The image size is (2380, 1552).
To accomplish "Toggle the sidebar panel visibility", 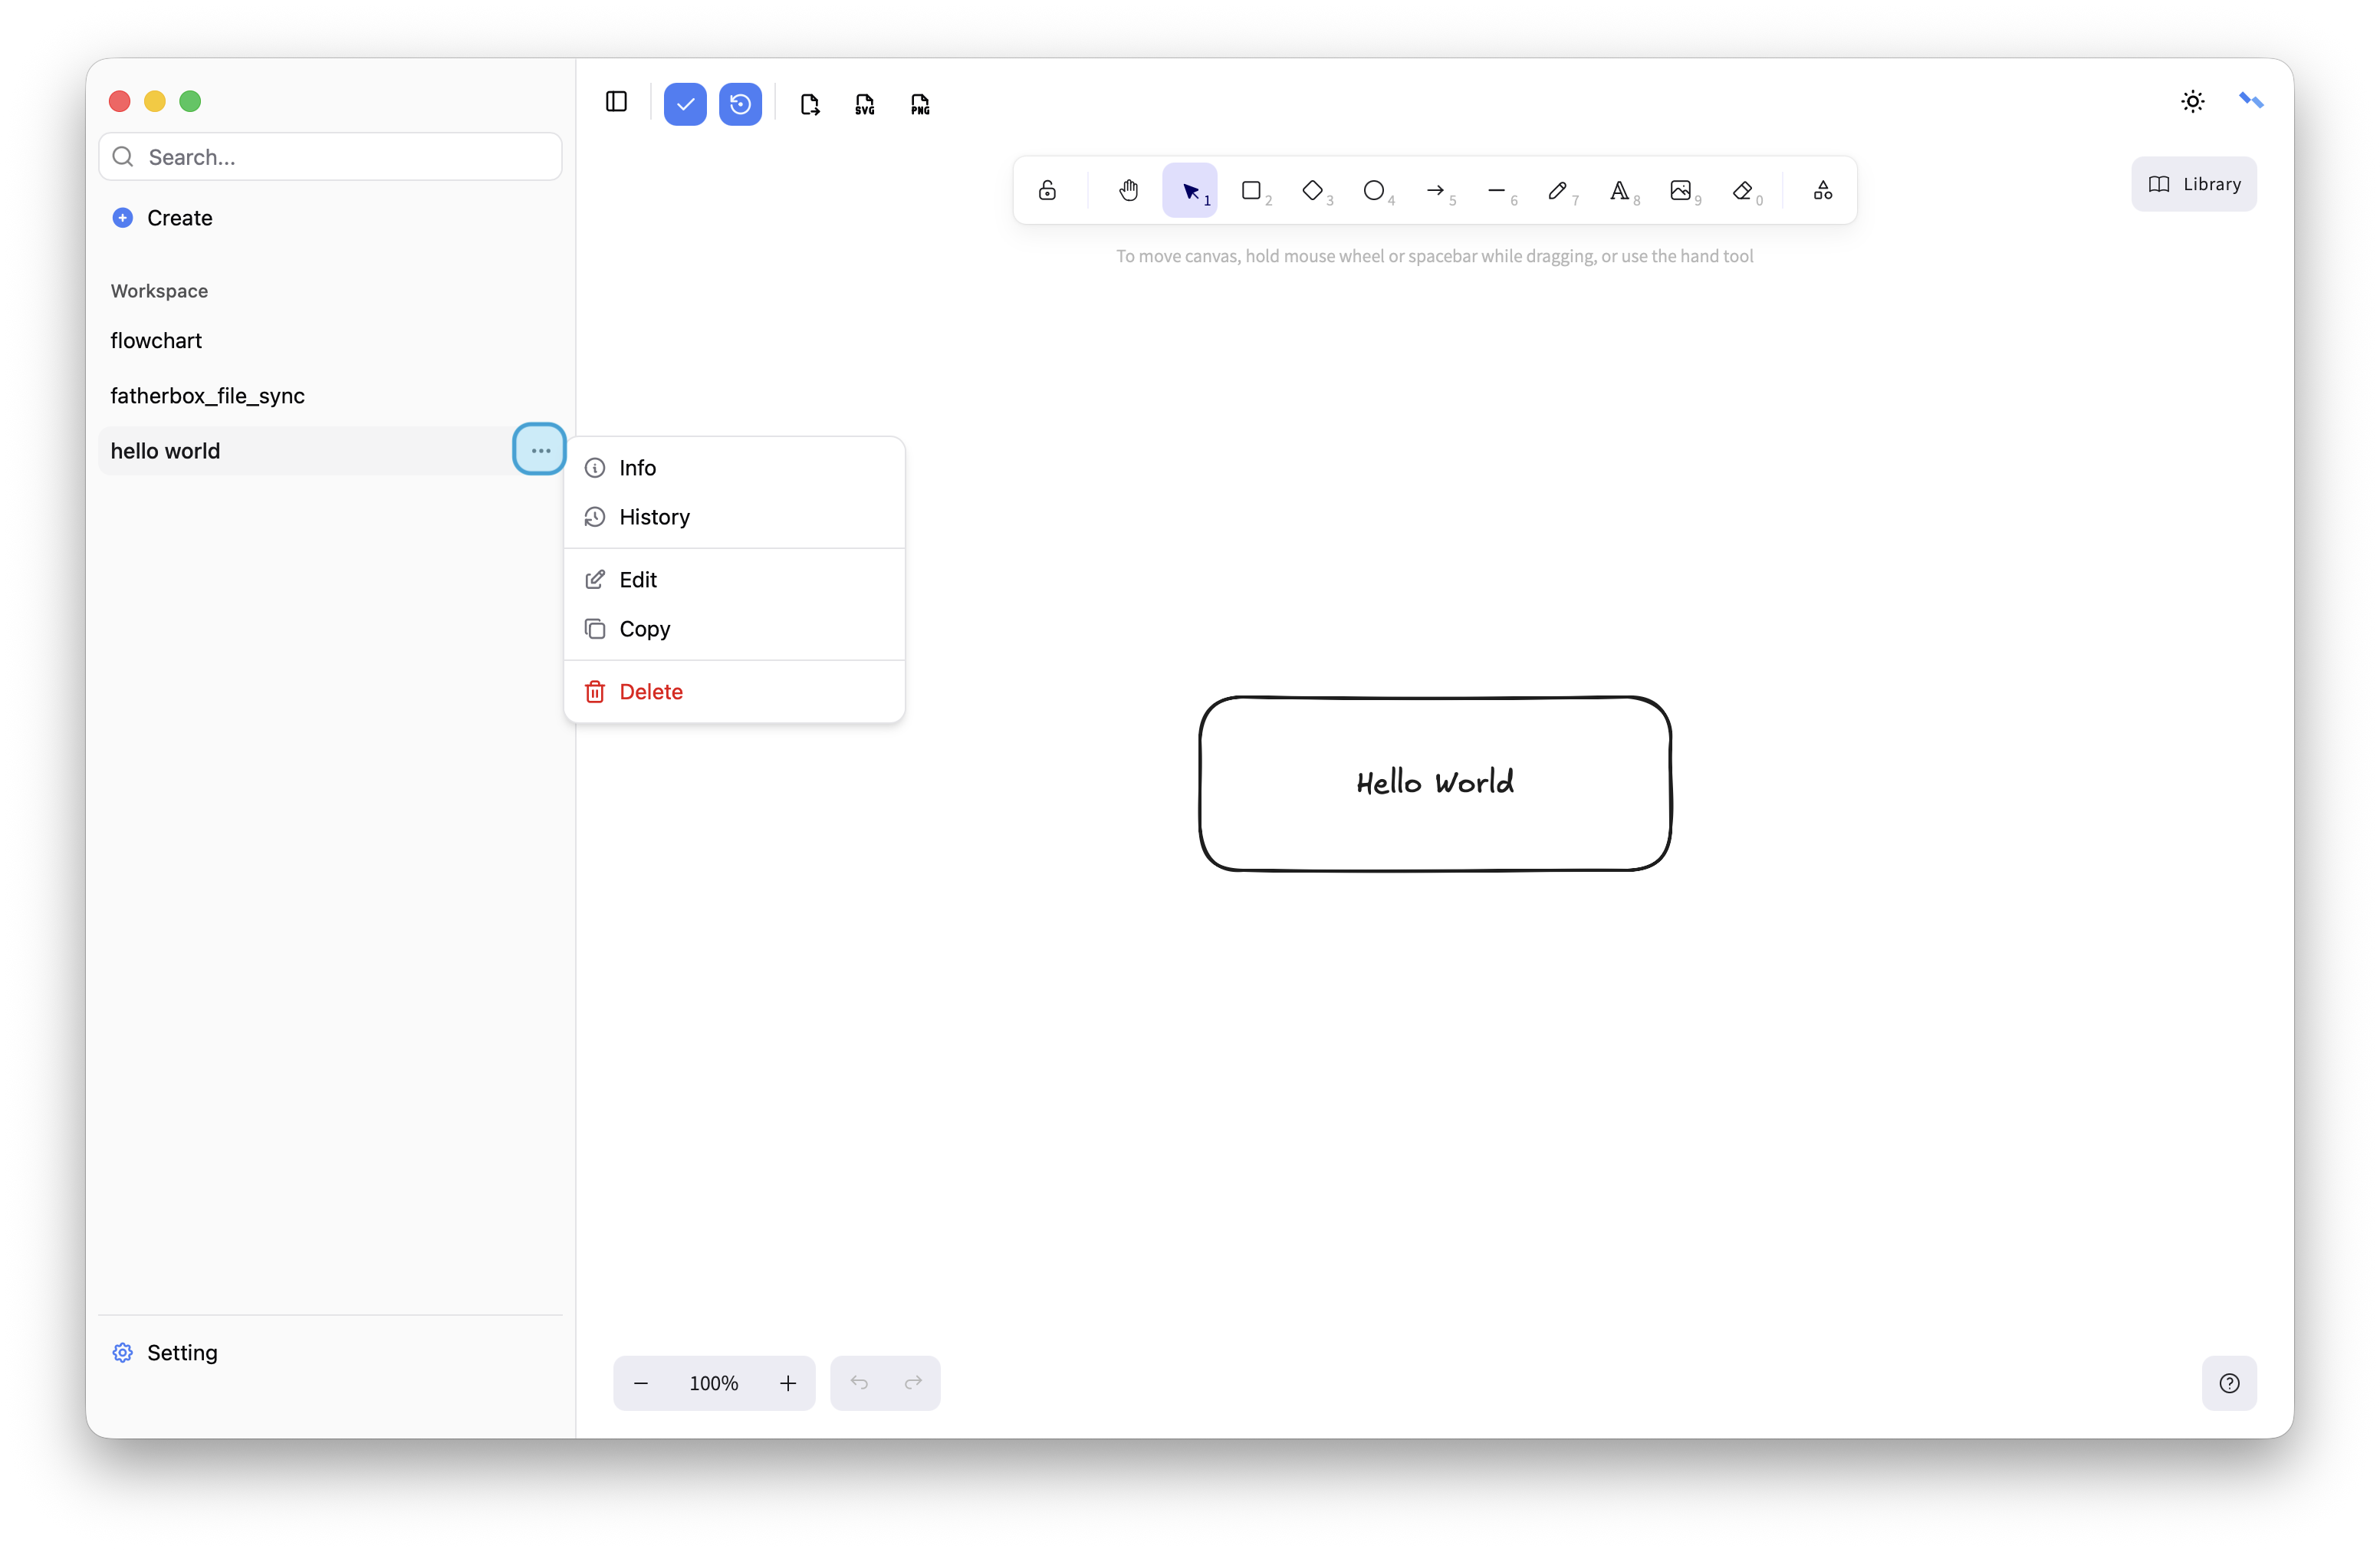I will (616, 102).
